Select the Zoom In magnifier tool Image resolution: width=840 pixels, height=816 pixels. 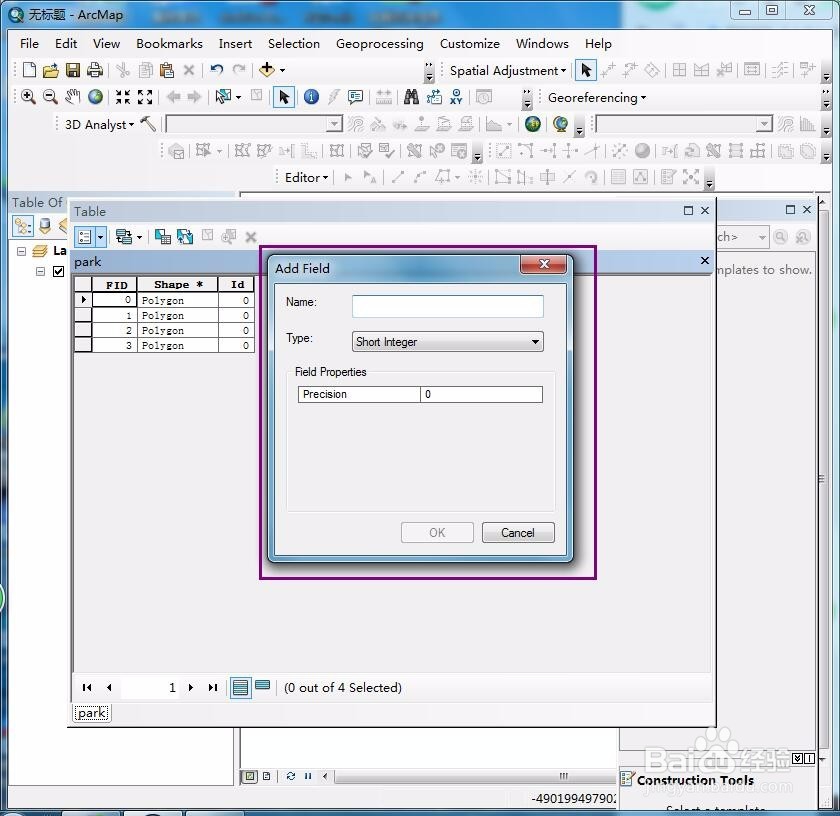[28, 97]
